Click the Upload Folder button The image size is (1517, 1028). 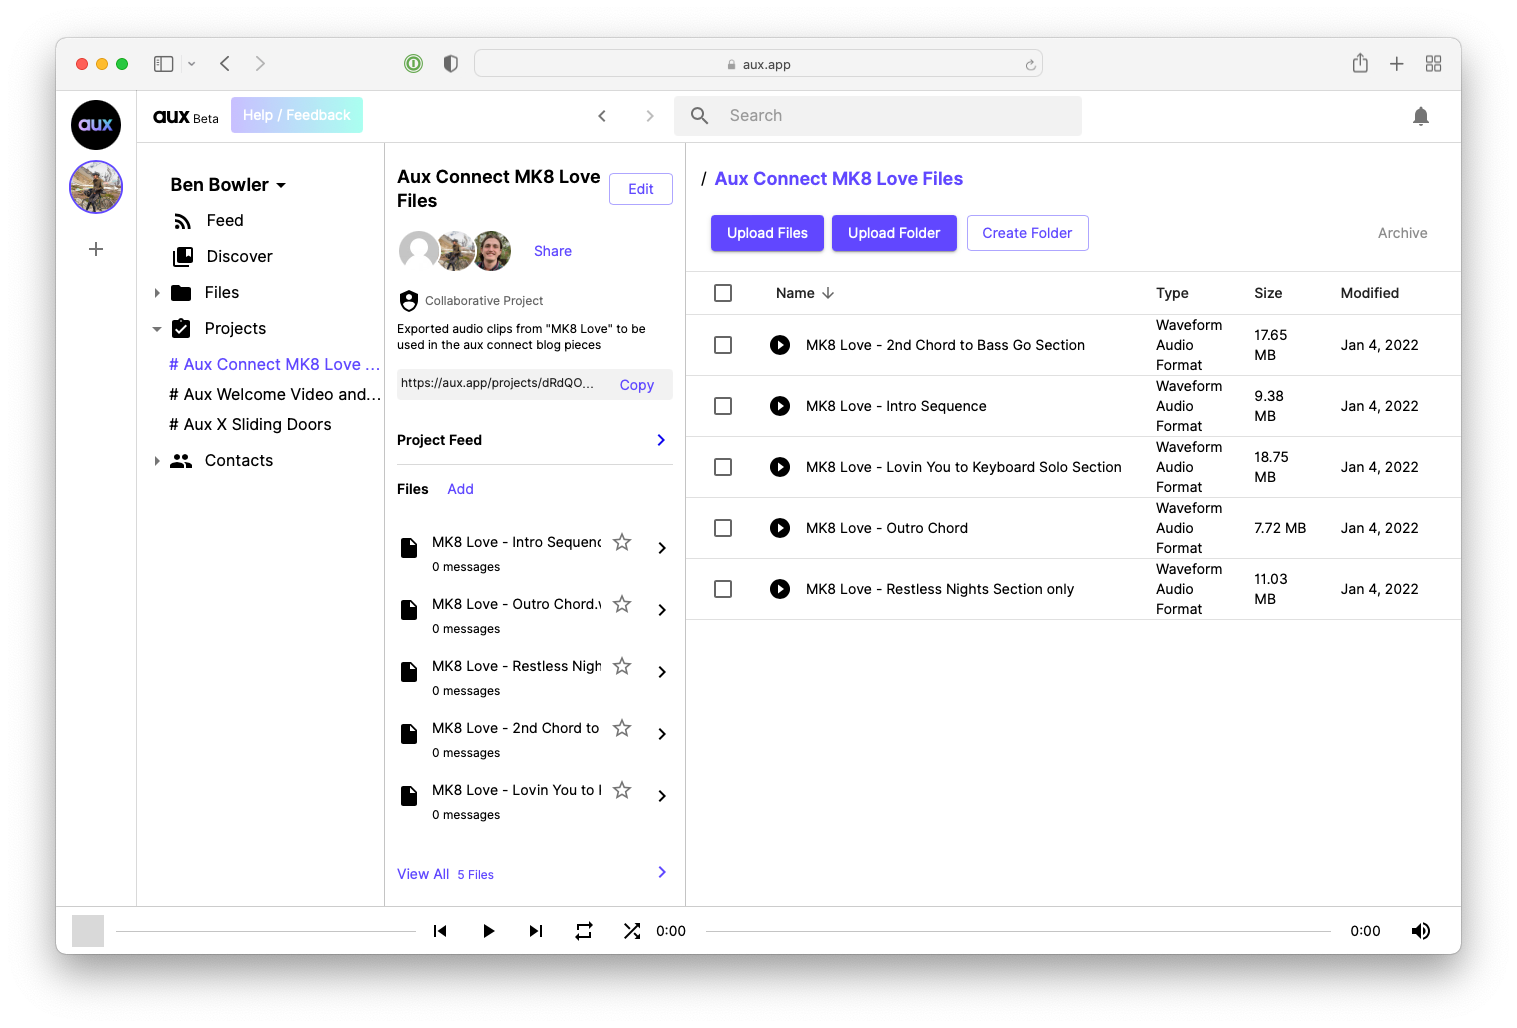point(894,233)
